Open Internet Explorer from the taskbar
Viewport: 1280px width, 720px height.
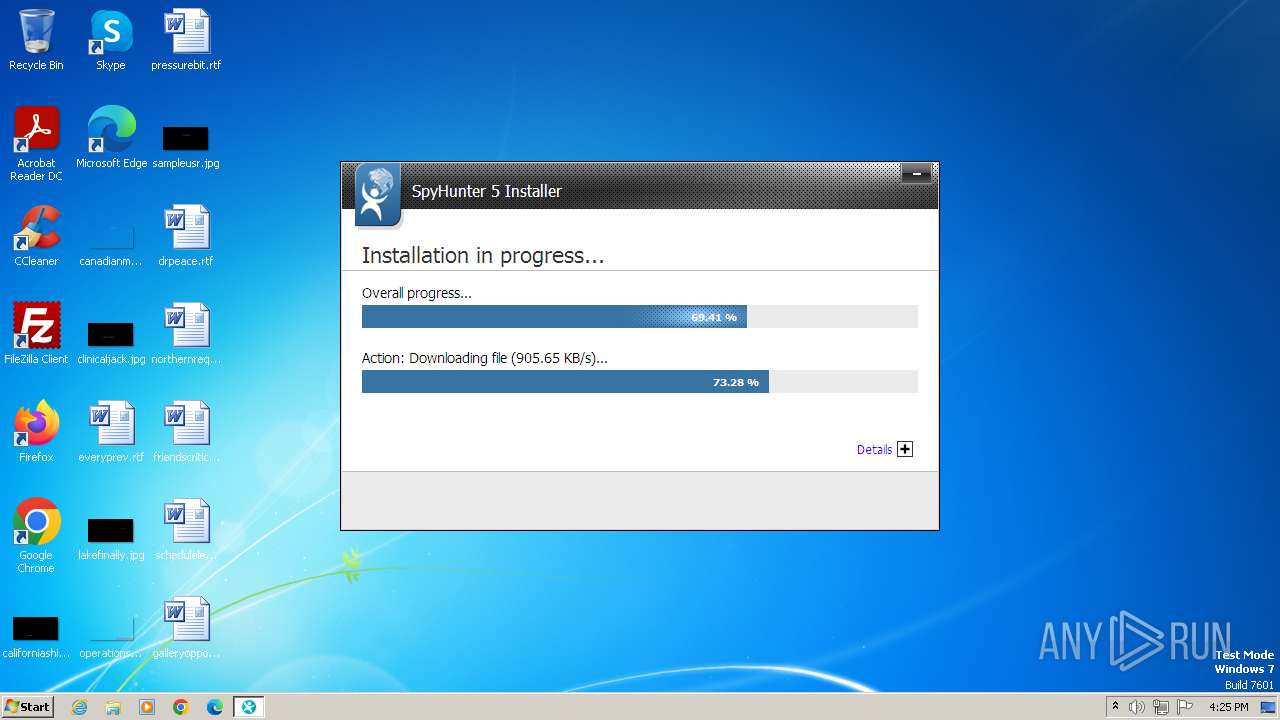(x=79, y=707)
